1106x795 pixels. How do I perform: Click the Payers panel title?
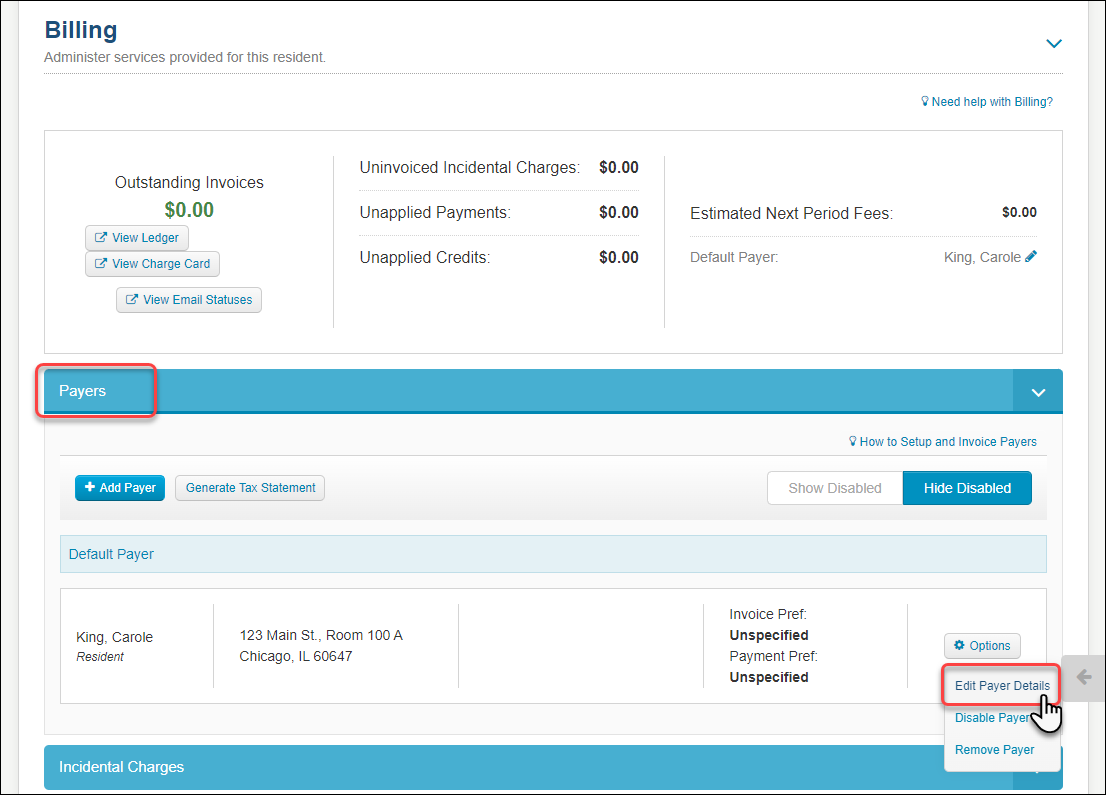[83, 391]
